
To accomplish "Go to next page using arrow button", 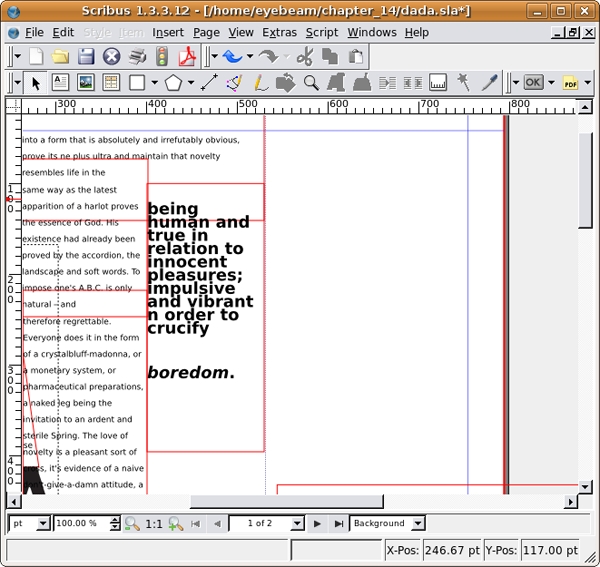I will pos(317,523).
